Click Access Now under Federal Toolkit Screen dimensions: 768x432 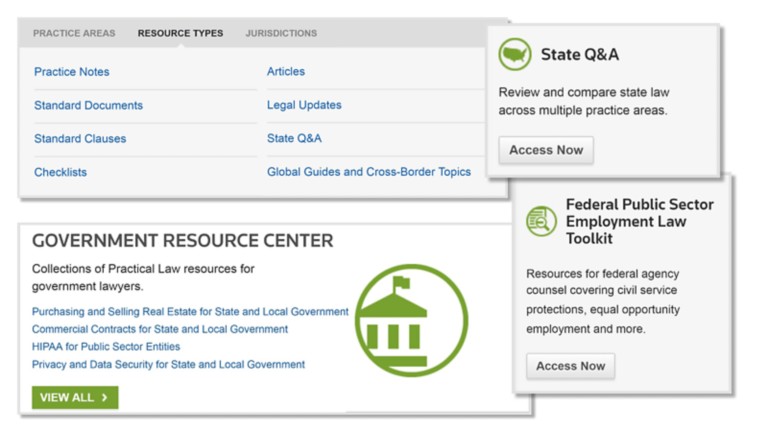point(571,366)
